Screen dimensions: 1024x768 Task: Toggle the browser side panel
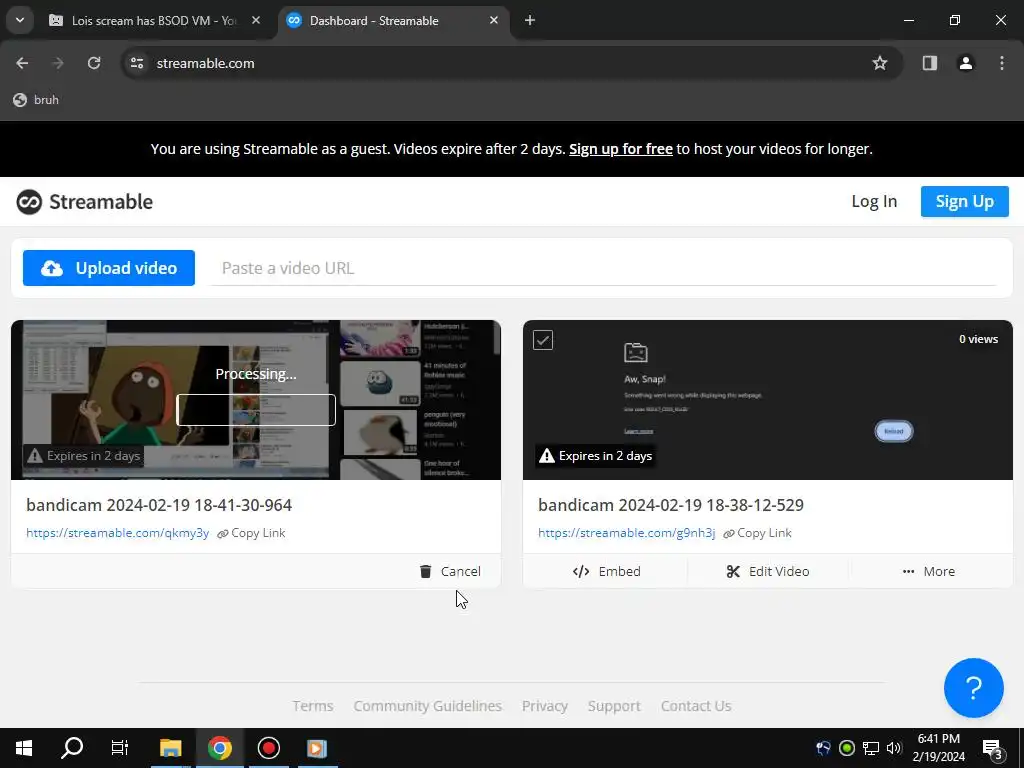pyautogui.click(x=929, y=63)
